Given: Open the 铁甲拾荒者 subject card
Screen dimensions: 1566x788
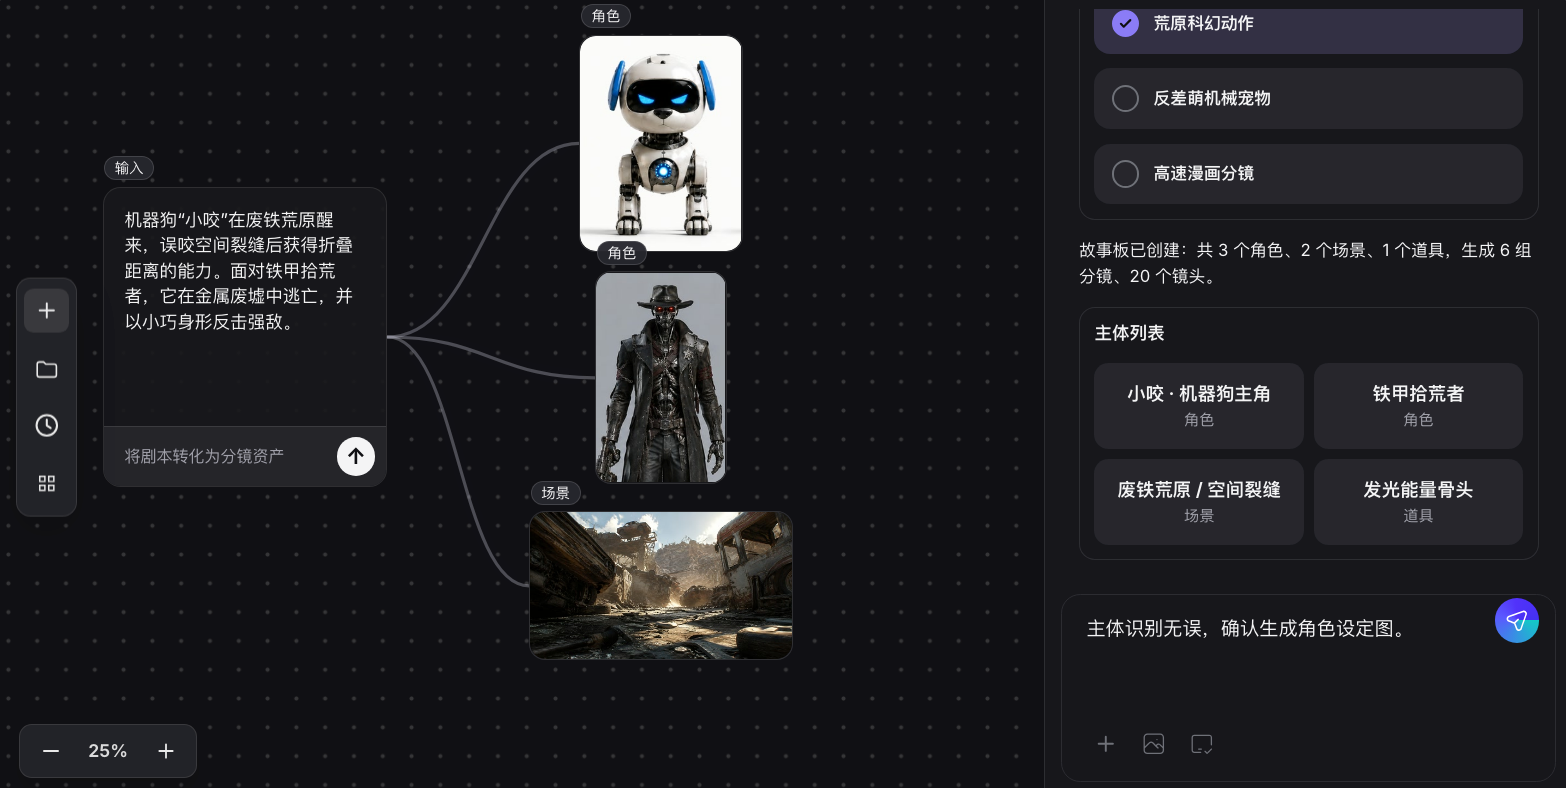Looking at the screenshot, I should 1418,406.
